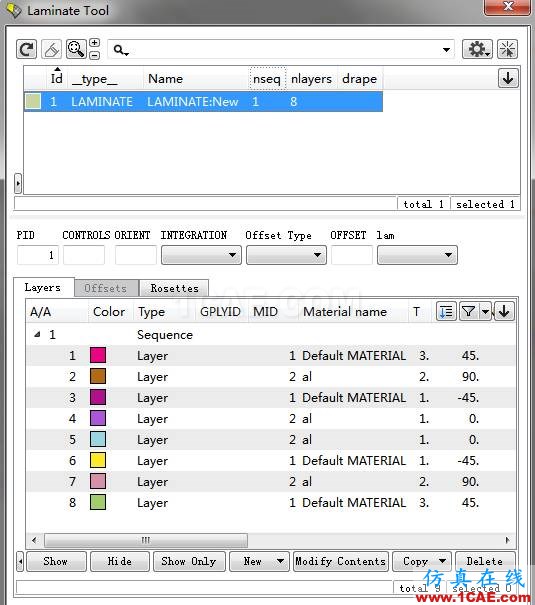Click the layer sort order icon
The width and height of the screenshot is (535, 605).
pyautogui.click(x=446, y=311)
